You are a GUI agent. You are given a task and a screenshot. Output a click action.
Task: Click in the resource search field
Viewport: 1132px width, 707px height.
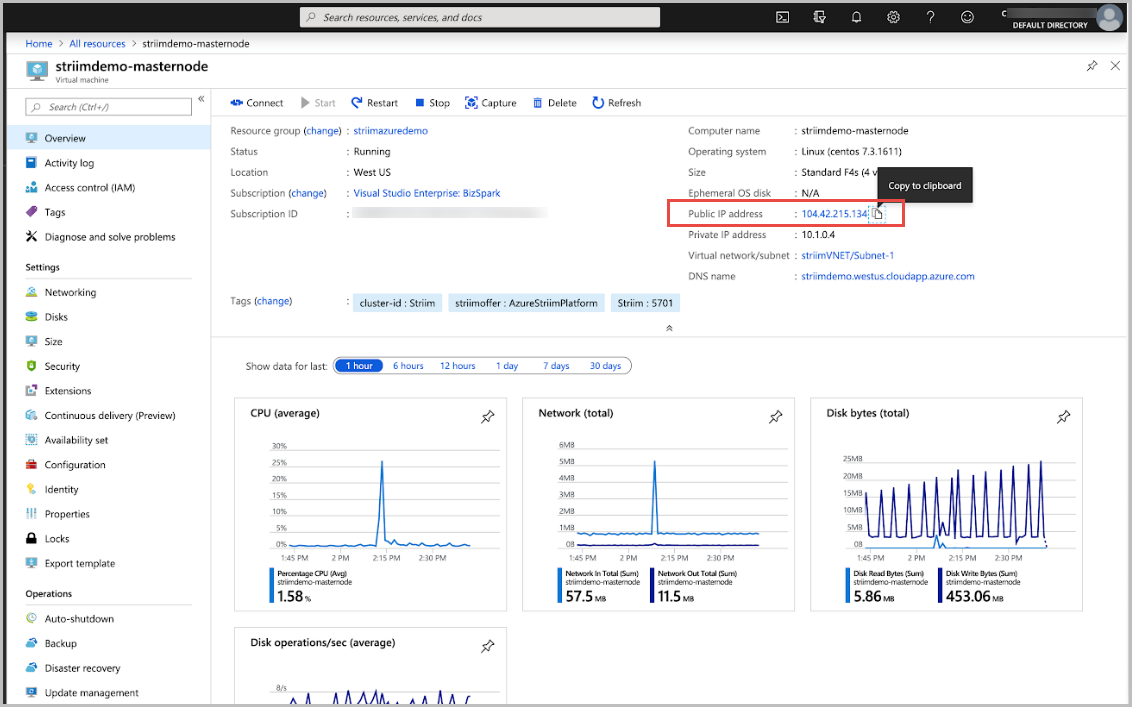click(x=479, y=17)
